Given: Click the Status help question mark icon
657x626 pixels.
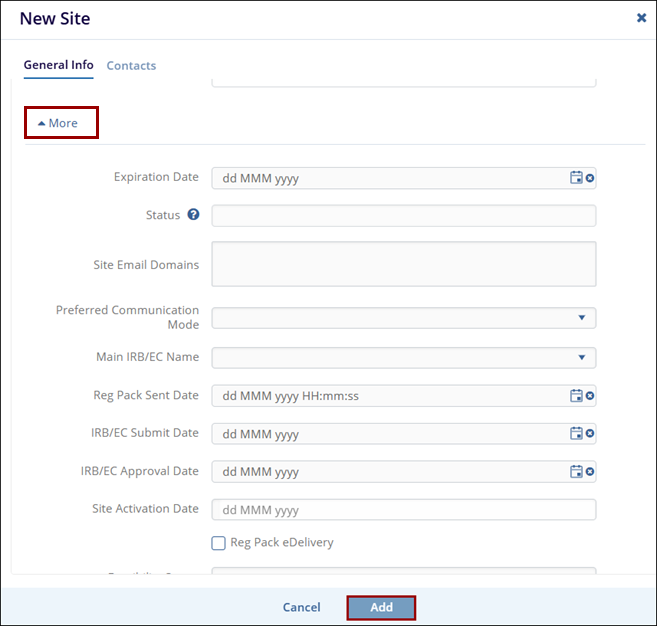Looking at the screenshot, I should tap(194, 215).
